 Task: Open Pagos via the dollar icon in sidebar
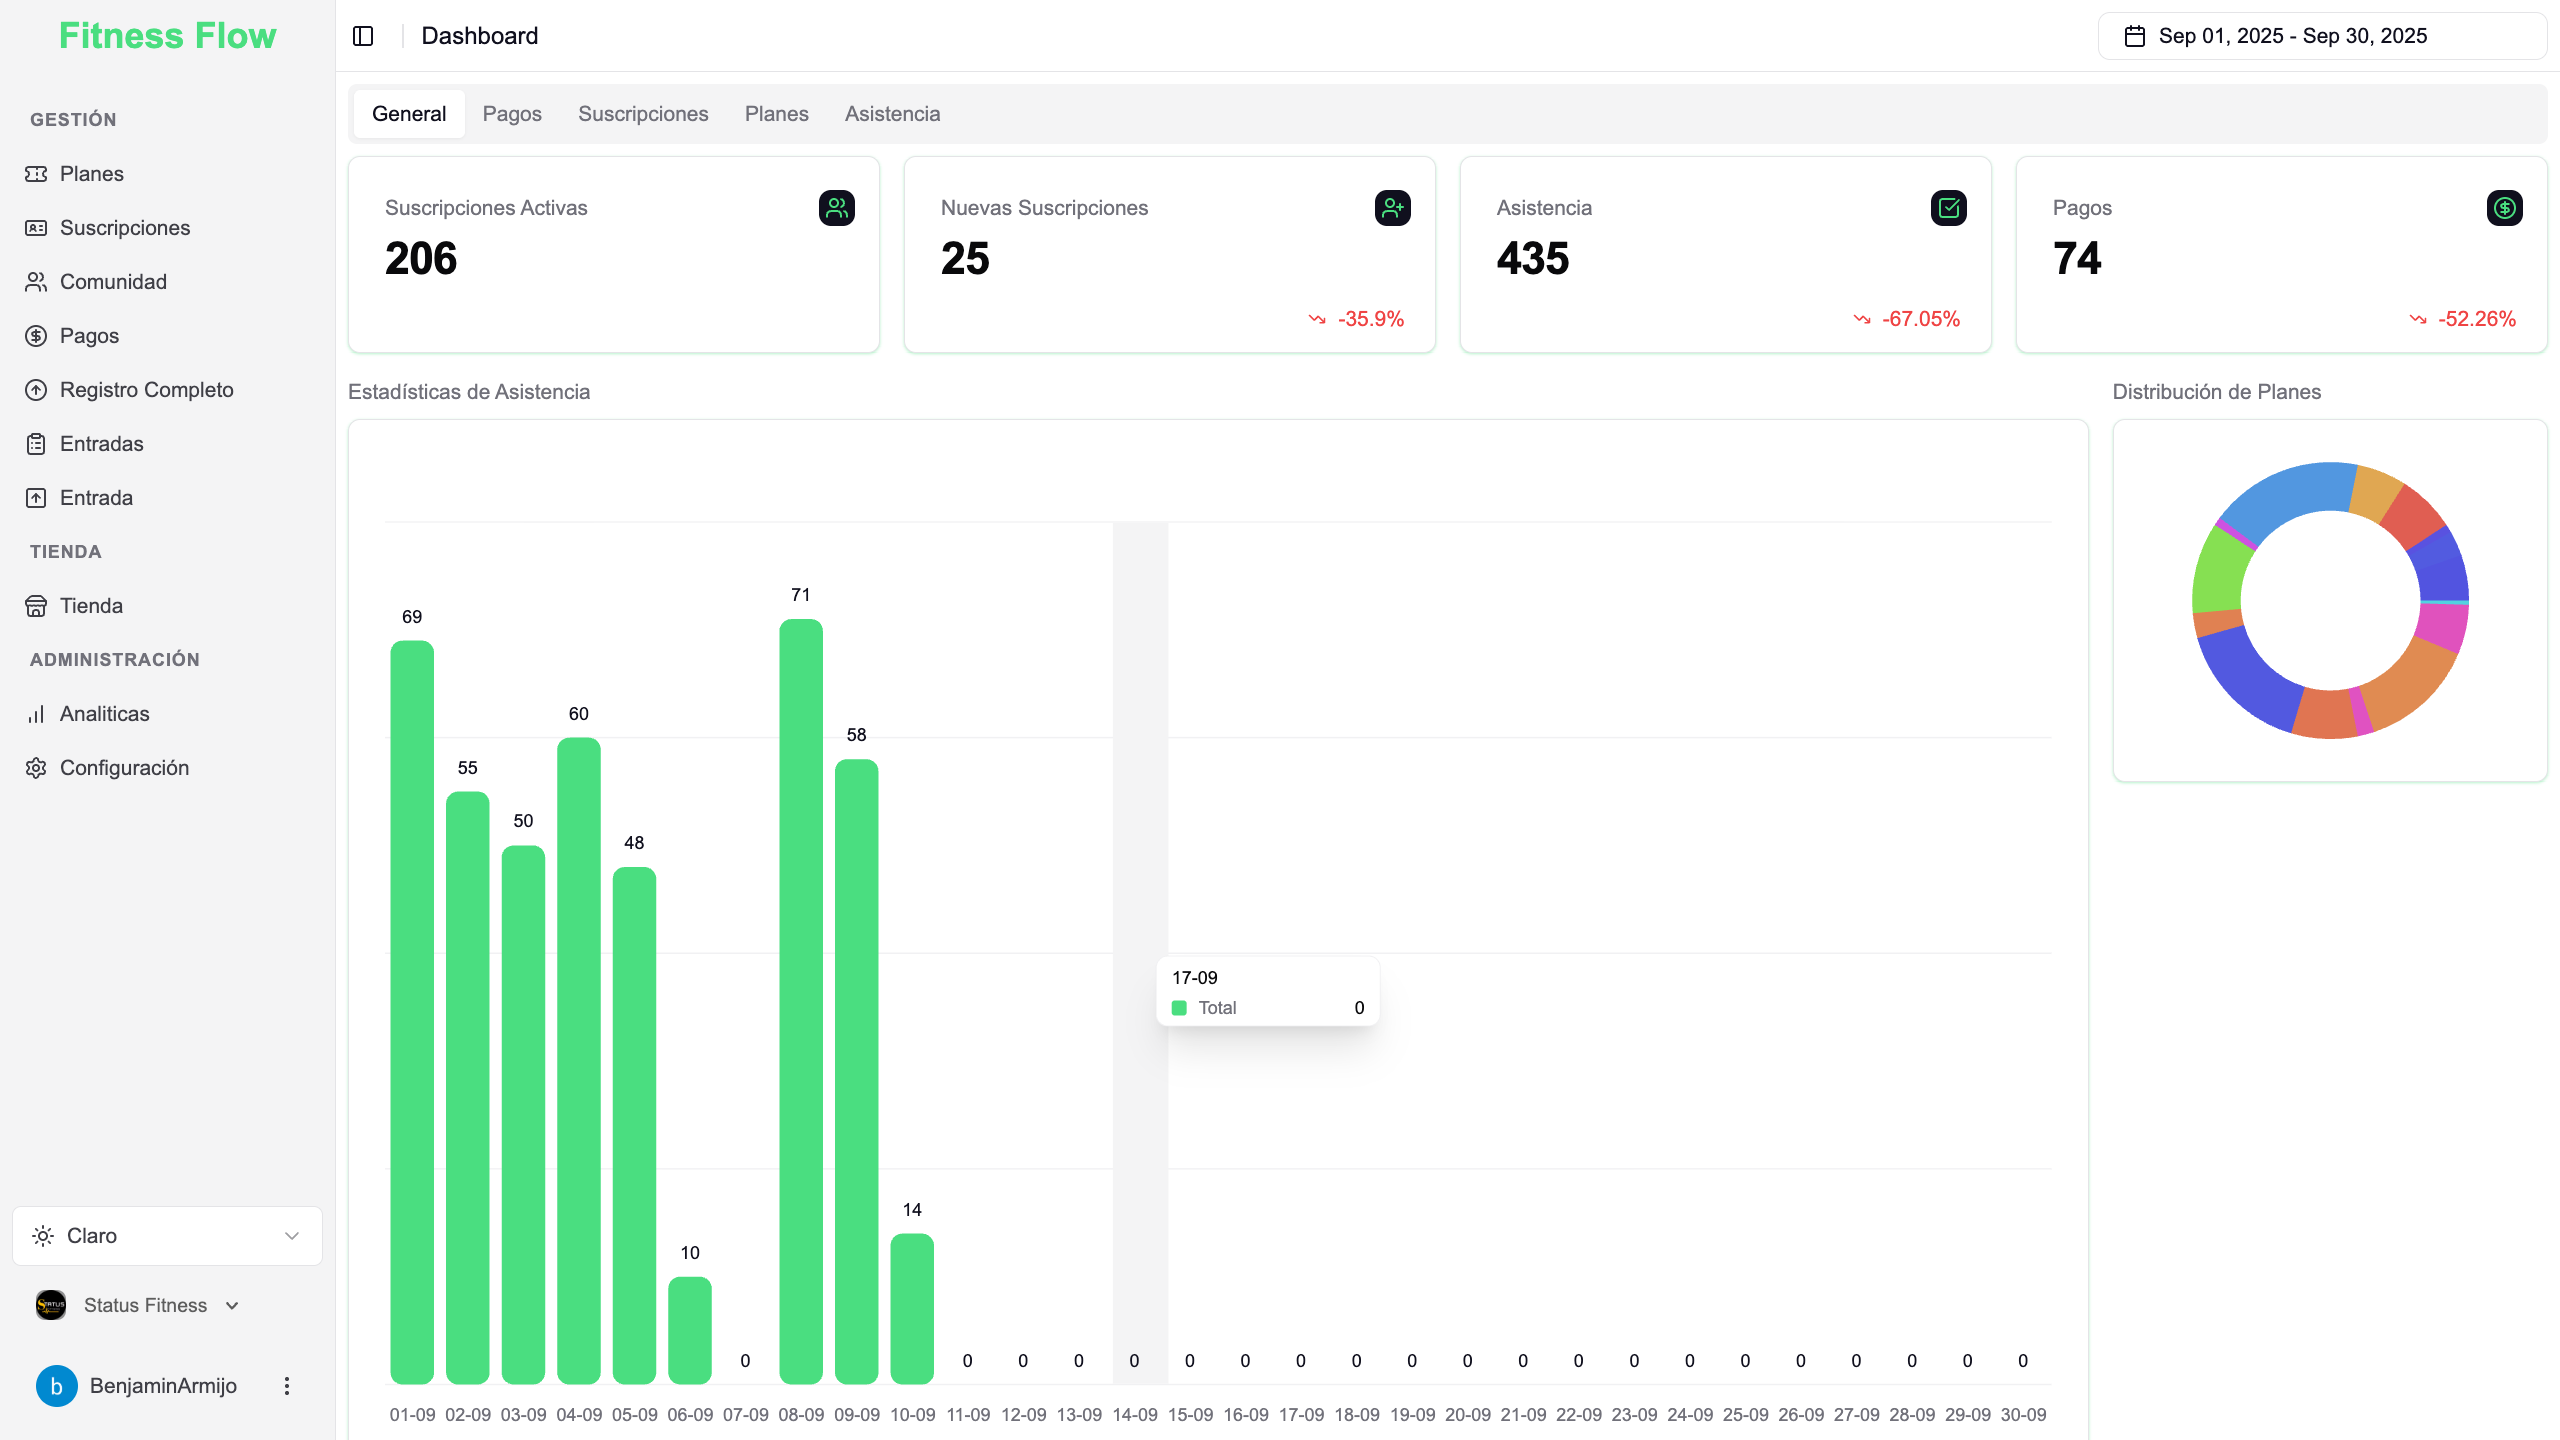[36, 335]
